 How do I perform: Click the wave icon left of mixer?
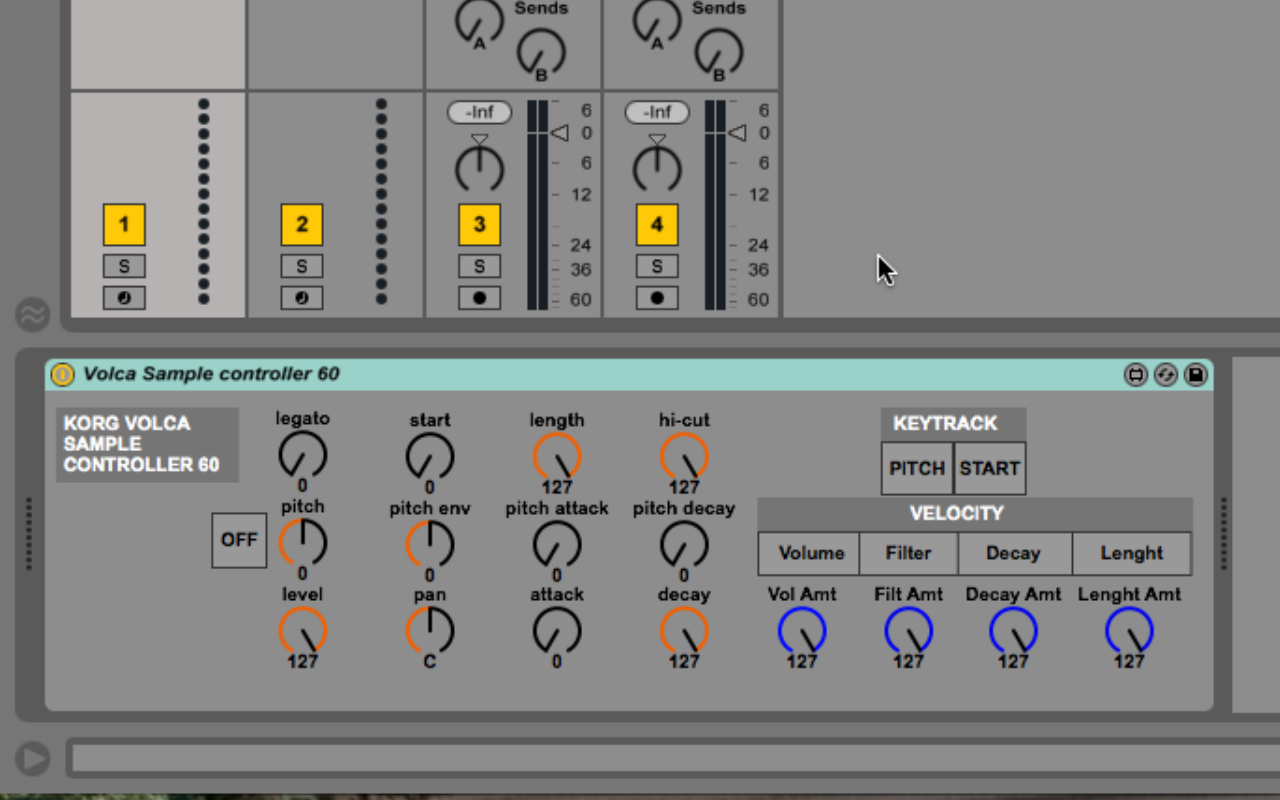click(x=32, y=315)
